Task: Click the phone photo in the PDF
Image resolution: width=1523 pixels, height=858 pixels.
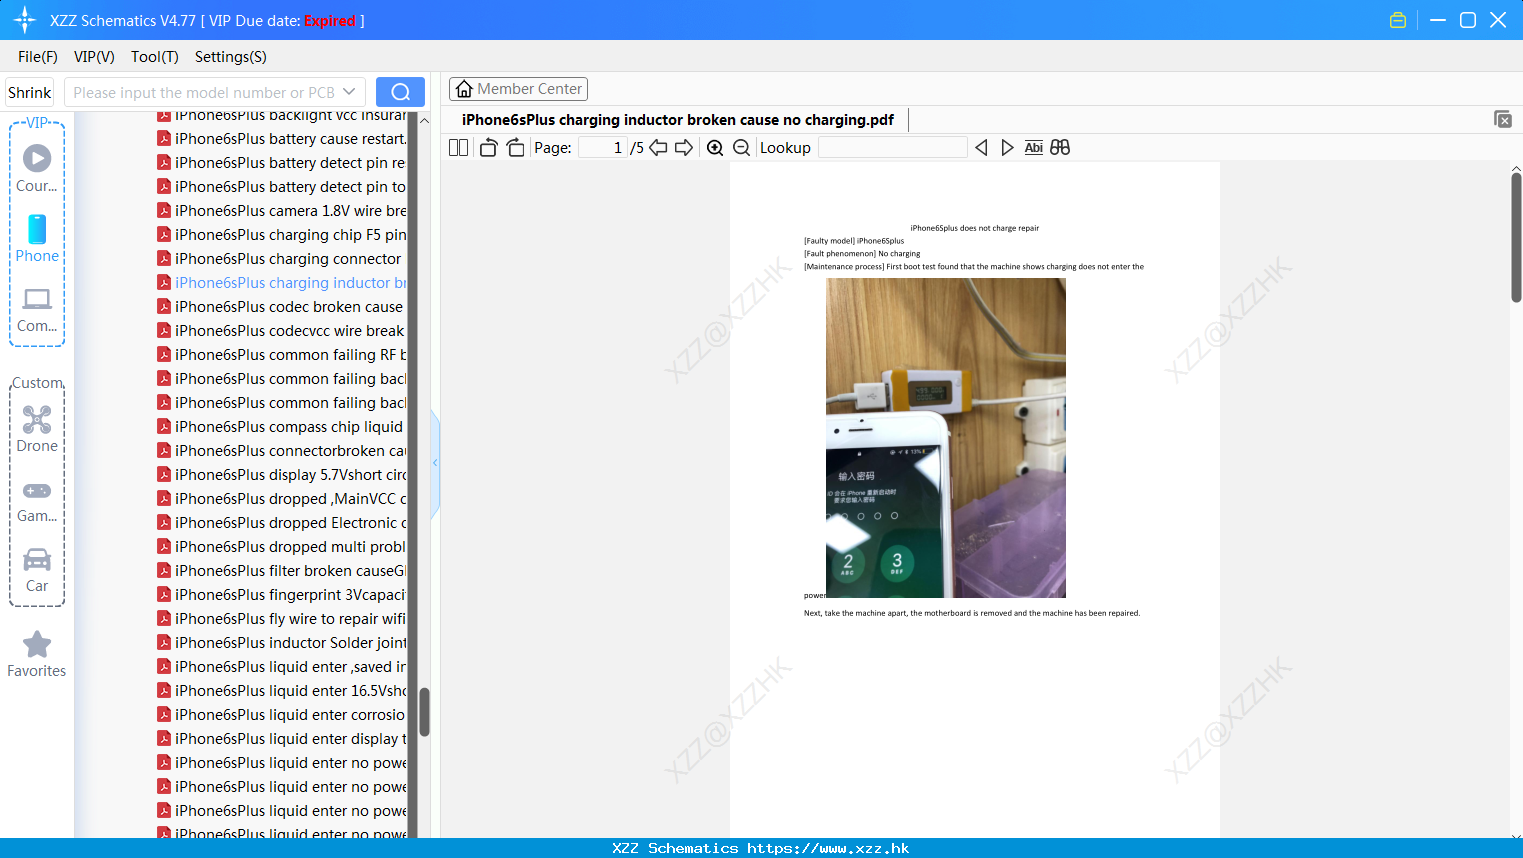Action: coord(946,438)
